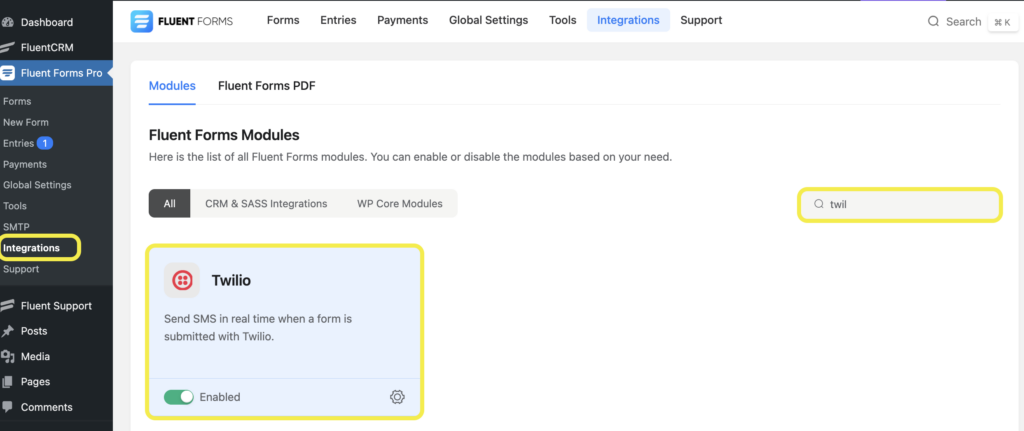The width and height of the screenshot is (1024, 431).
Task: Open New Form in the sidebar
Action: click(x=26, y=122)
